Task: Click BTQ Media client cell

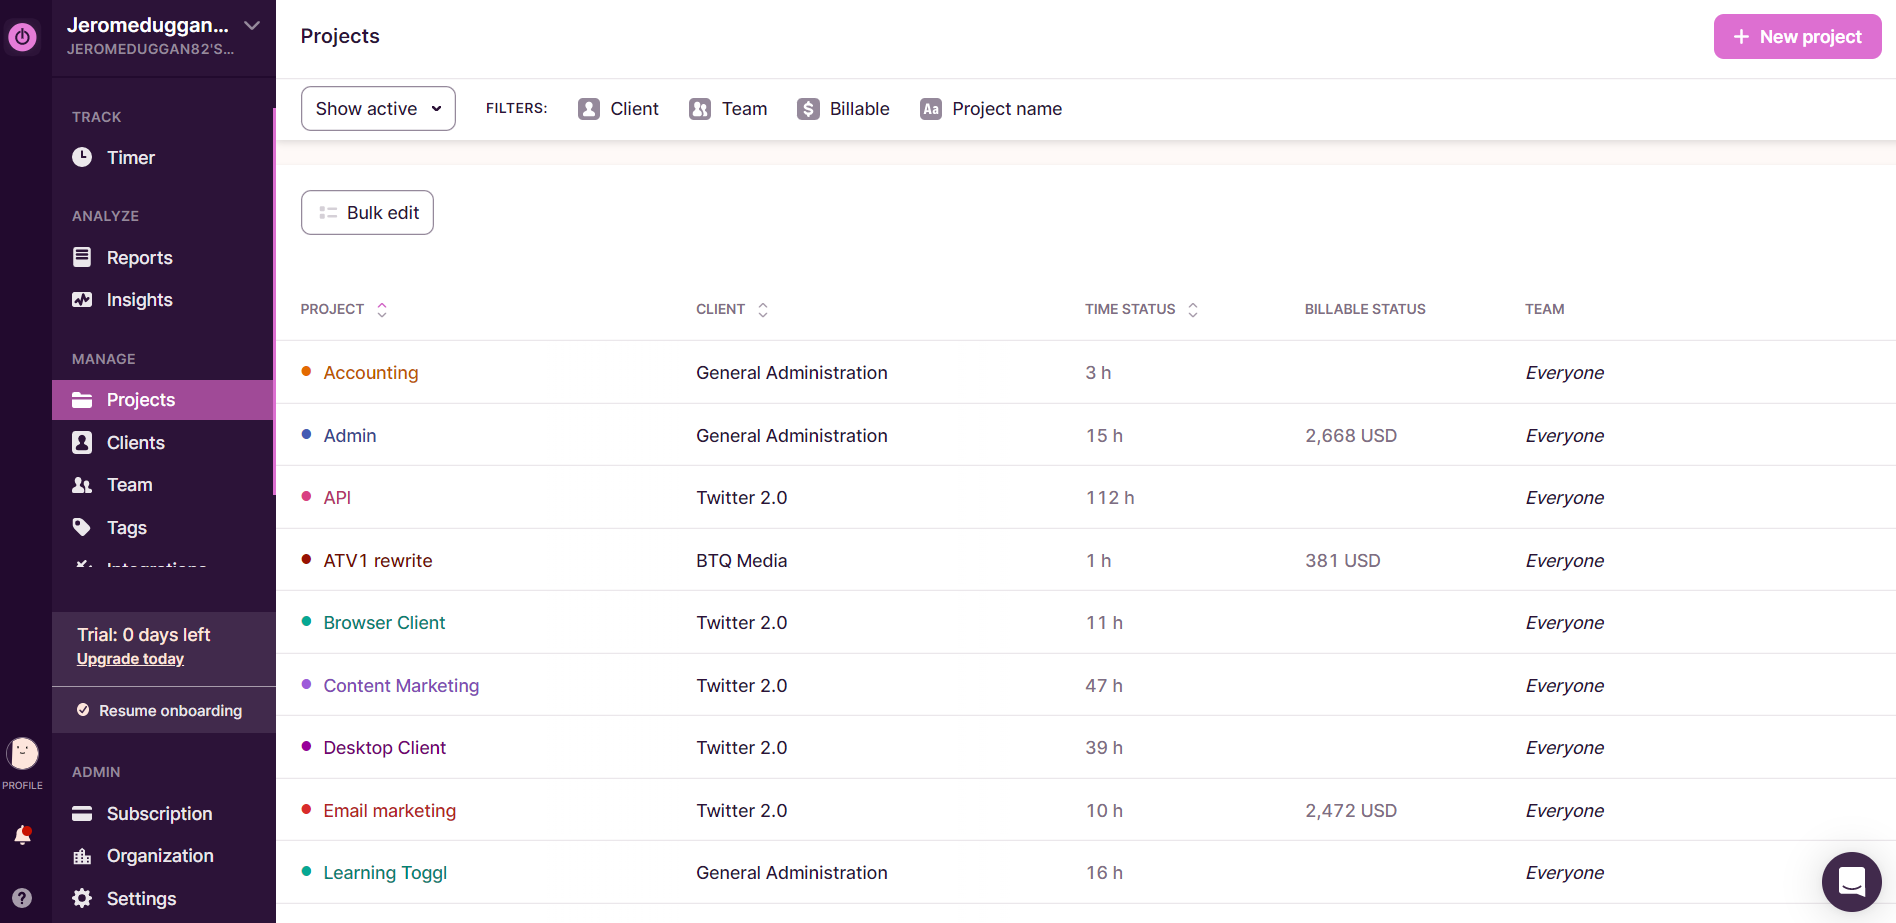Action: (742, 561)
